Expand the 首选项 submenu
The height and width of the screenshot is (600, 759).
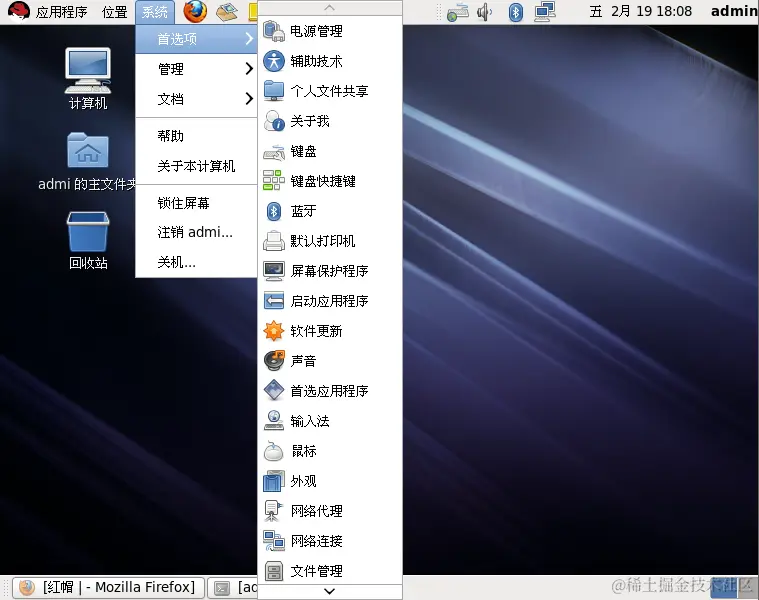click(196, 39)
